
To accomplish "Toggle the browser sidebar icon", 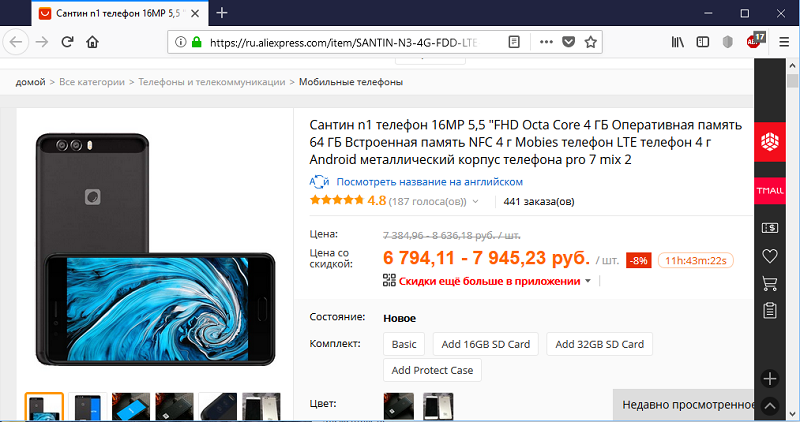I will [x=703, y=42].
